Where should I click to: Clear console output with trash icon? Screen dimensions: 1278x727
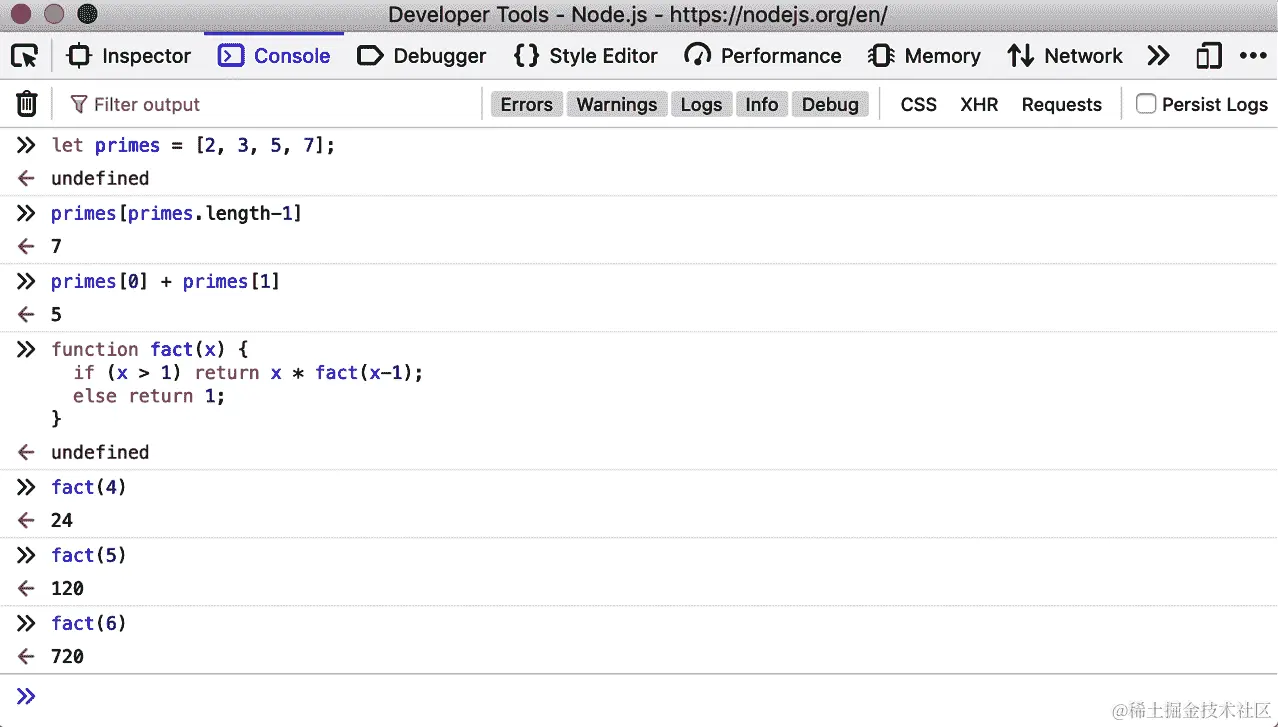coord(27,104)
